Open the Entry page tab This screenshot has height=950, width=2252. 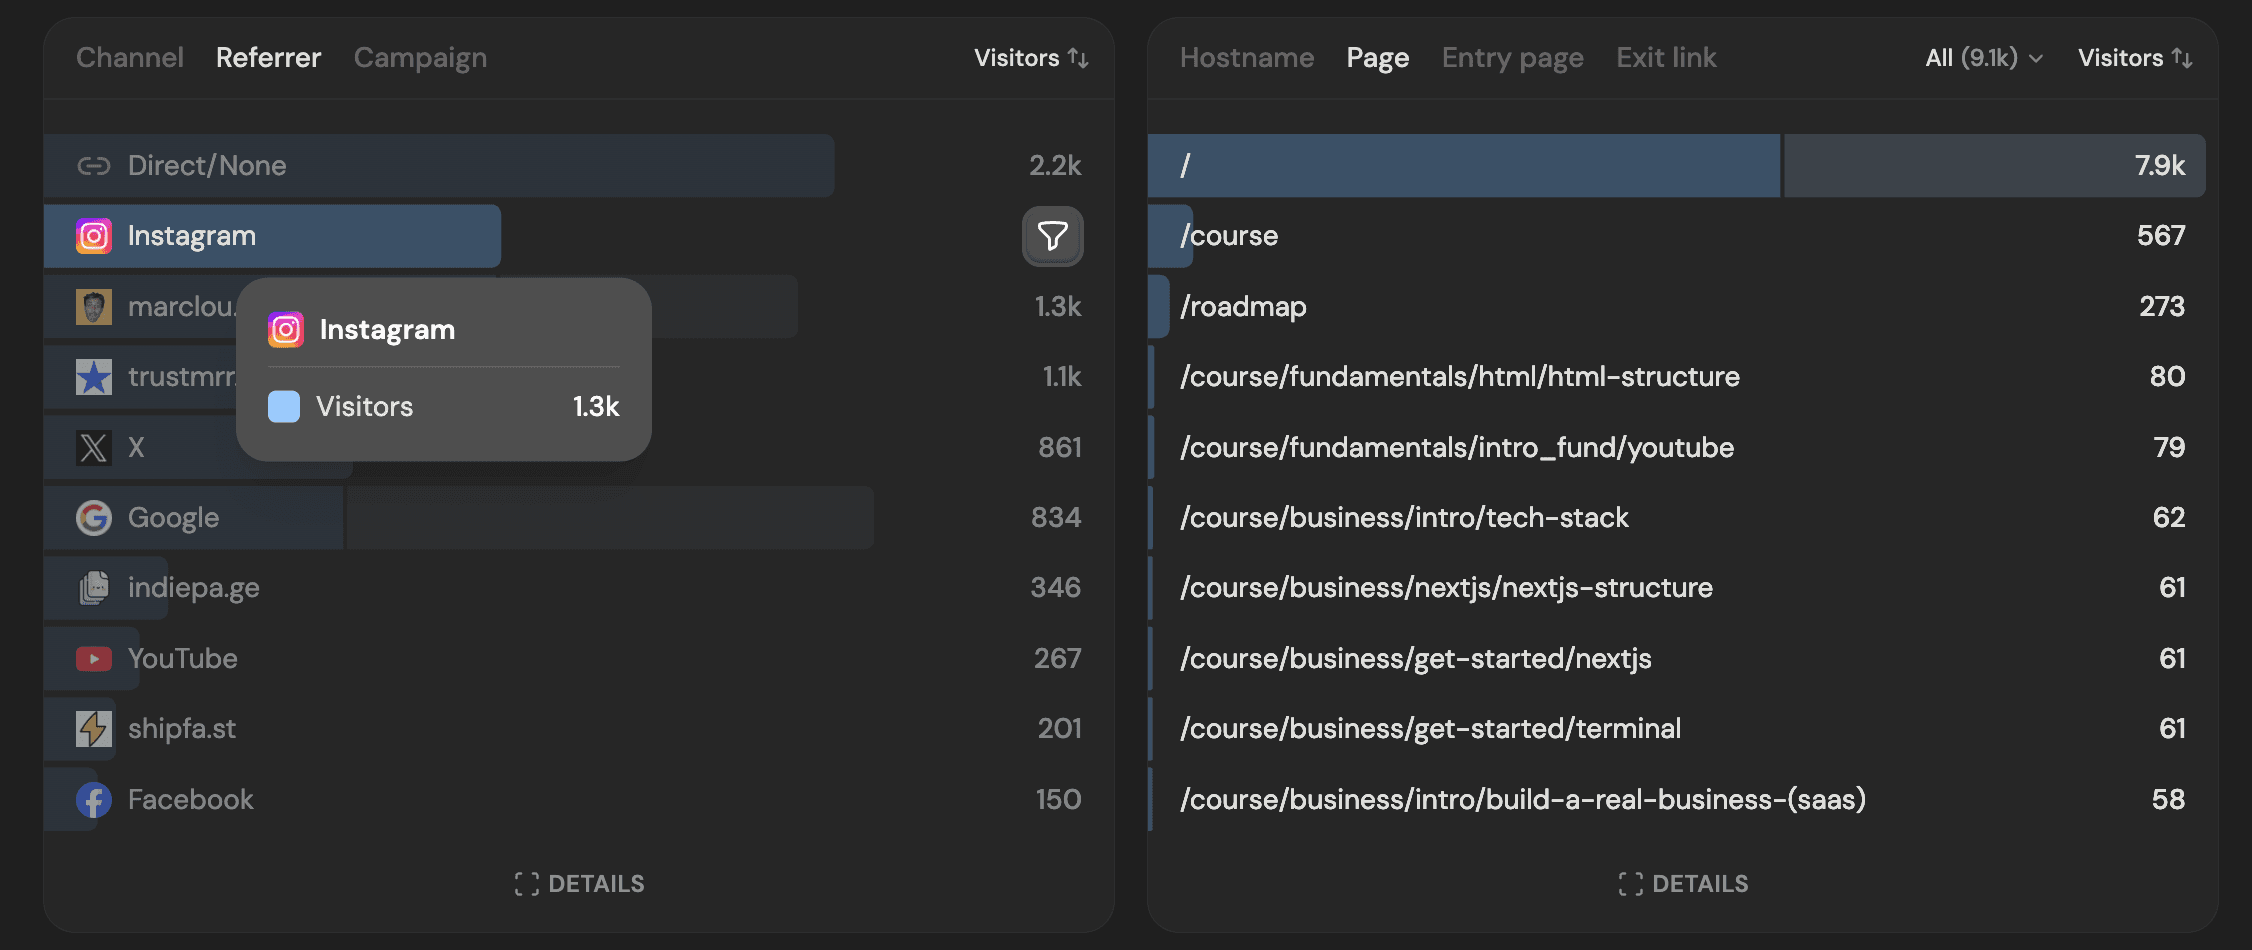(x=1512, y=58)
